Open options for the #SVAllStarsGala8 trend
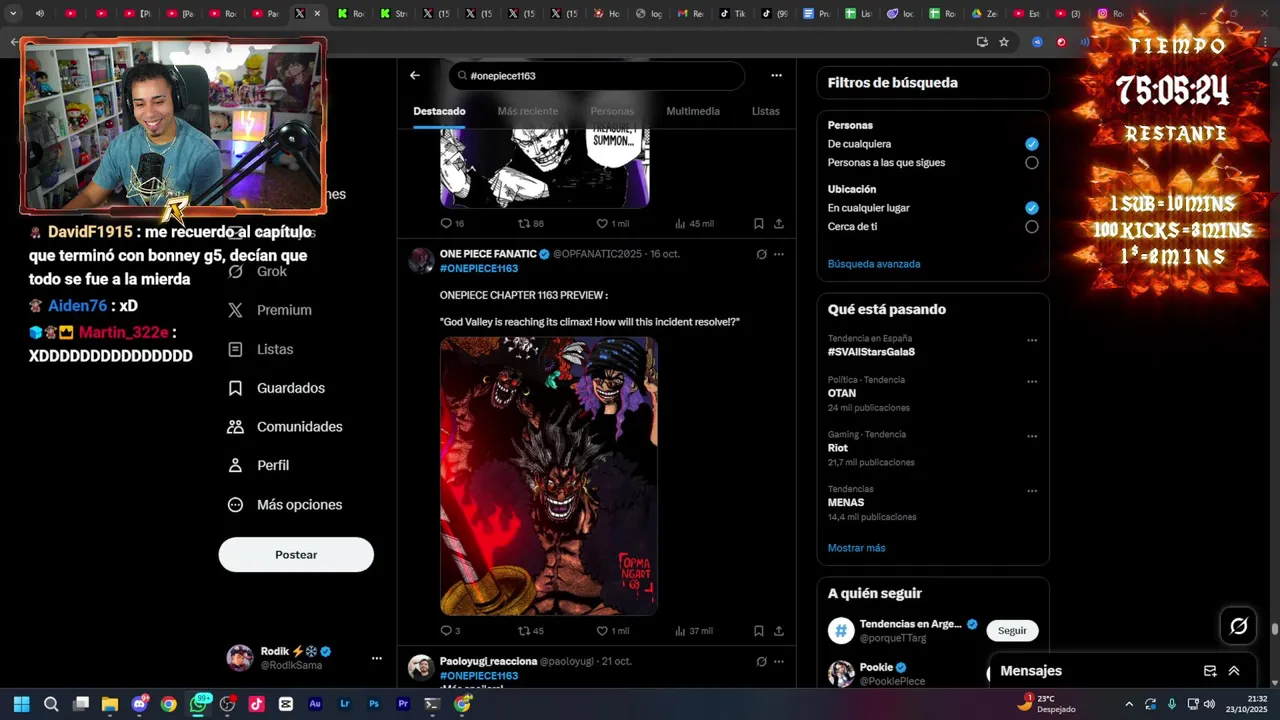This screenshot has height=720, width=1280. pyautogui.click(x=1032, y=340)
